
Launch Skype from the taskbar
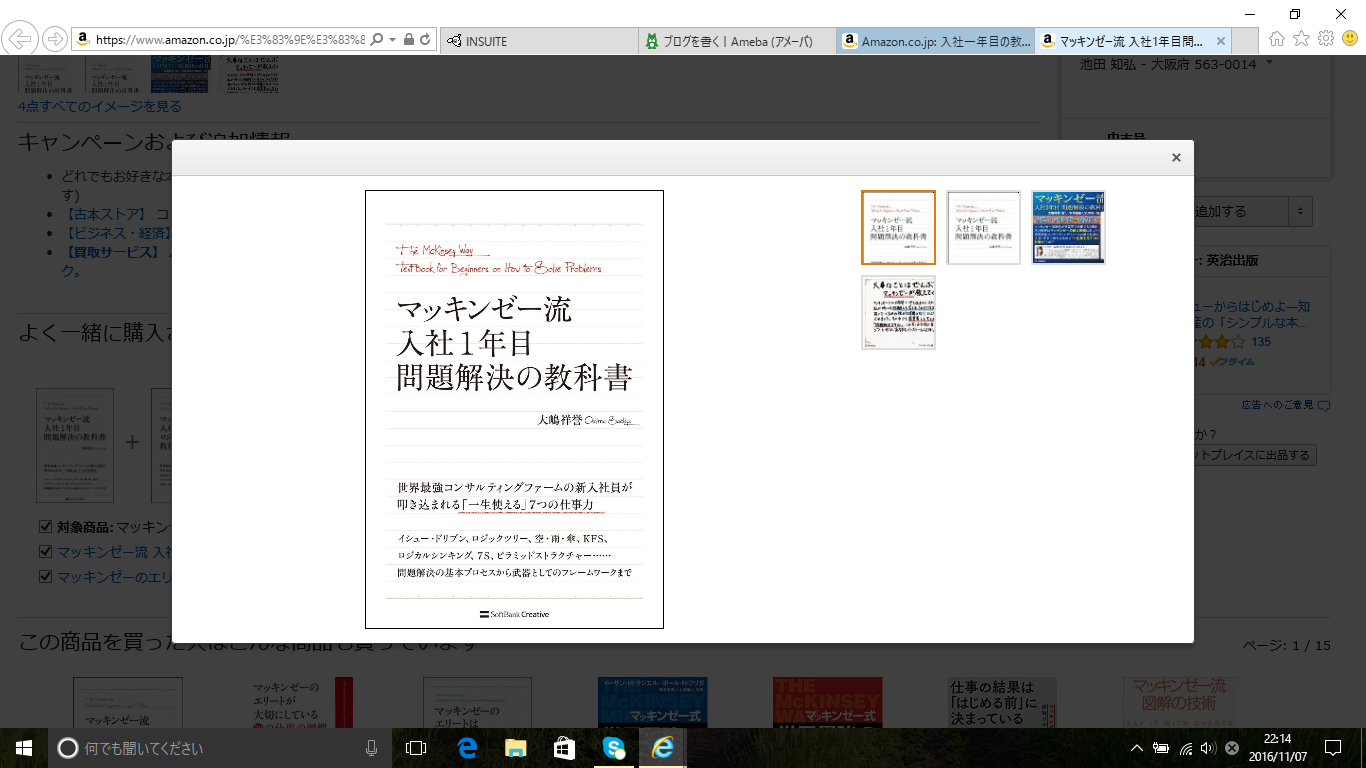click(x=613, y=748)
